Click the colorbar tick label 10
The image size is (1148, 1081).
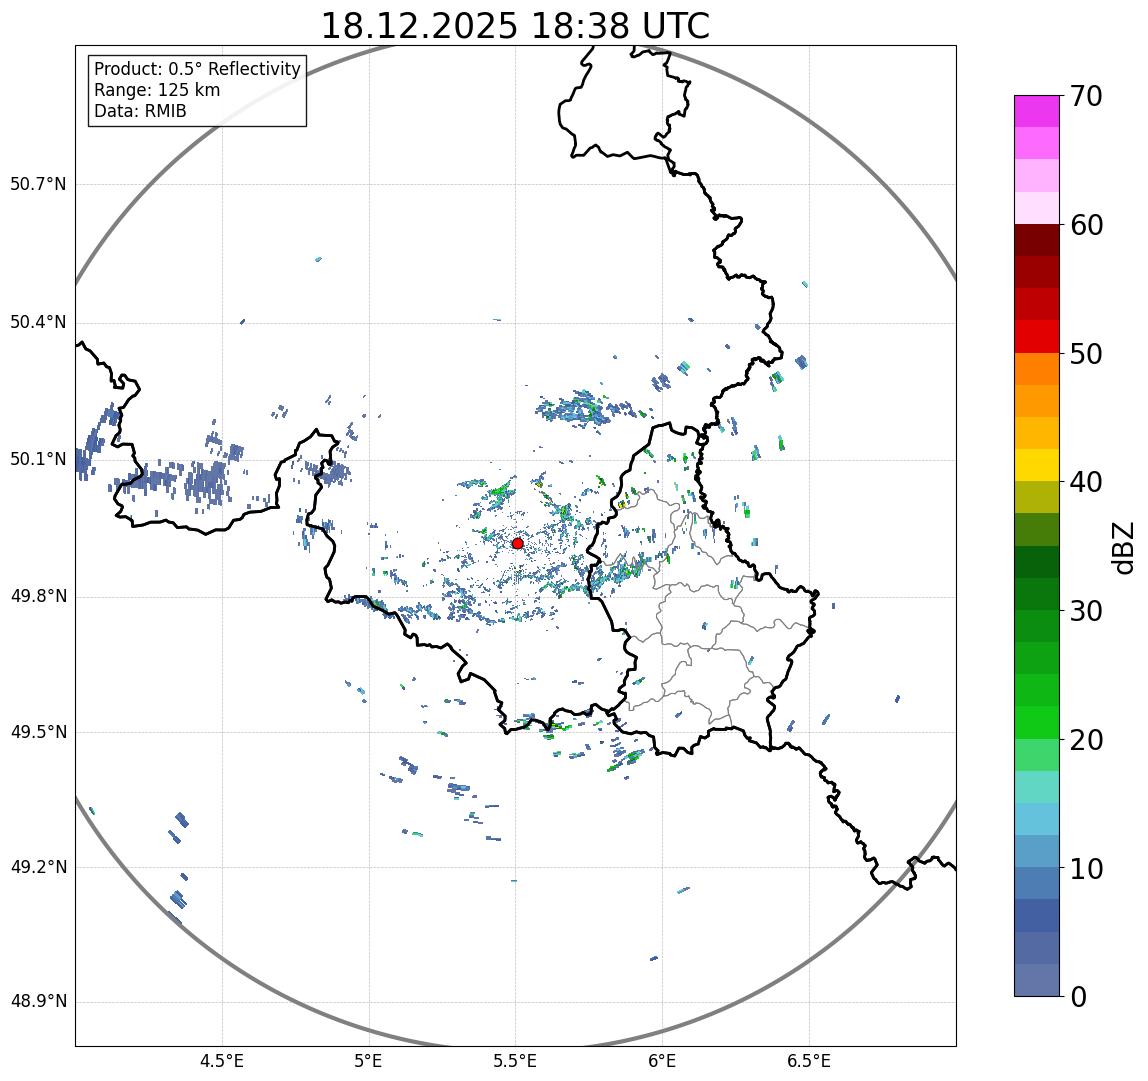[1086, 869]
